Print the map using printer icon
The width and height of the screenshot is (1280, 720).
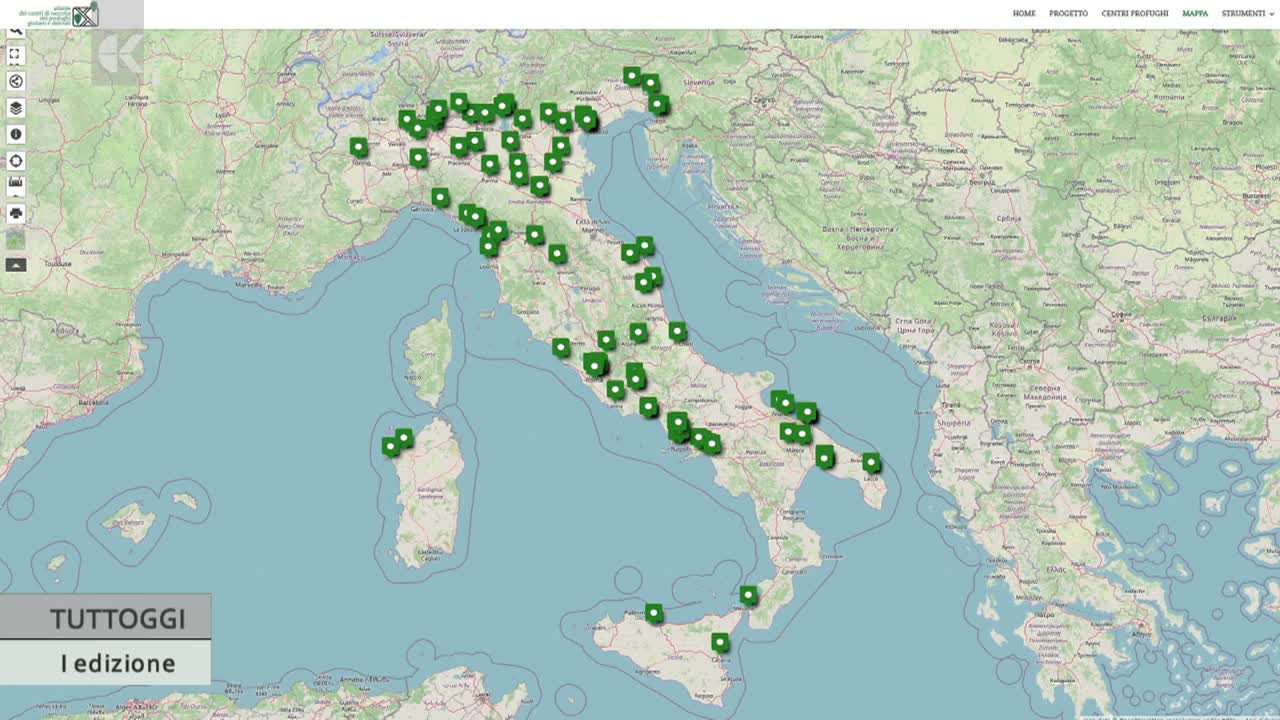(x=16, y=213)
